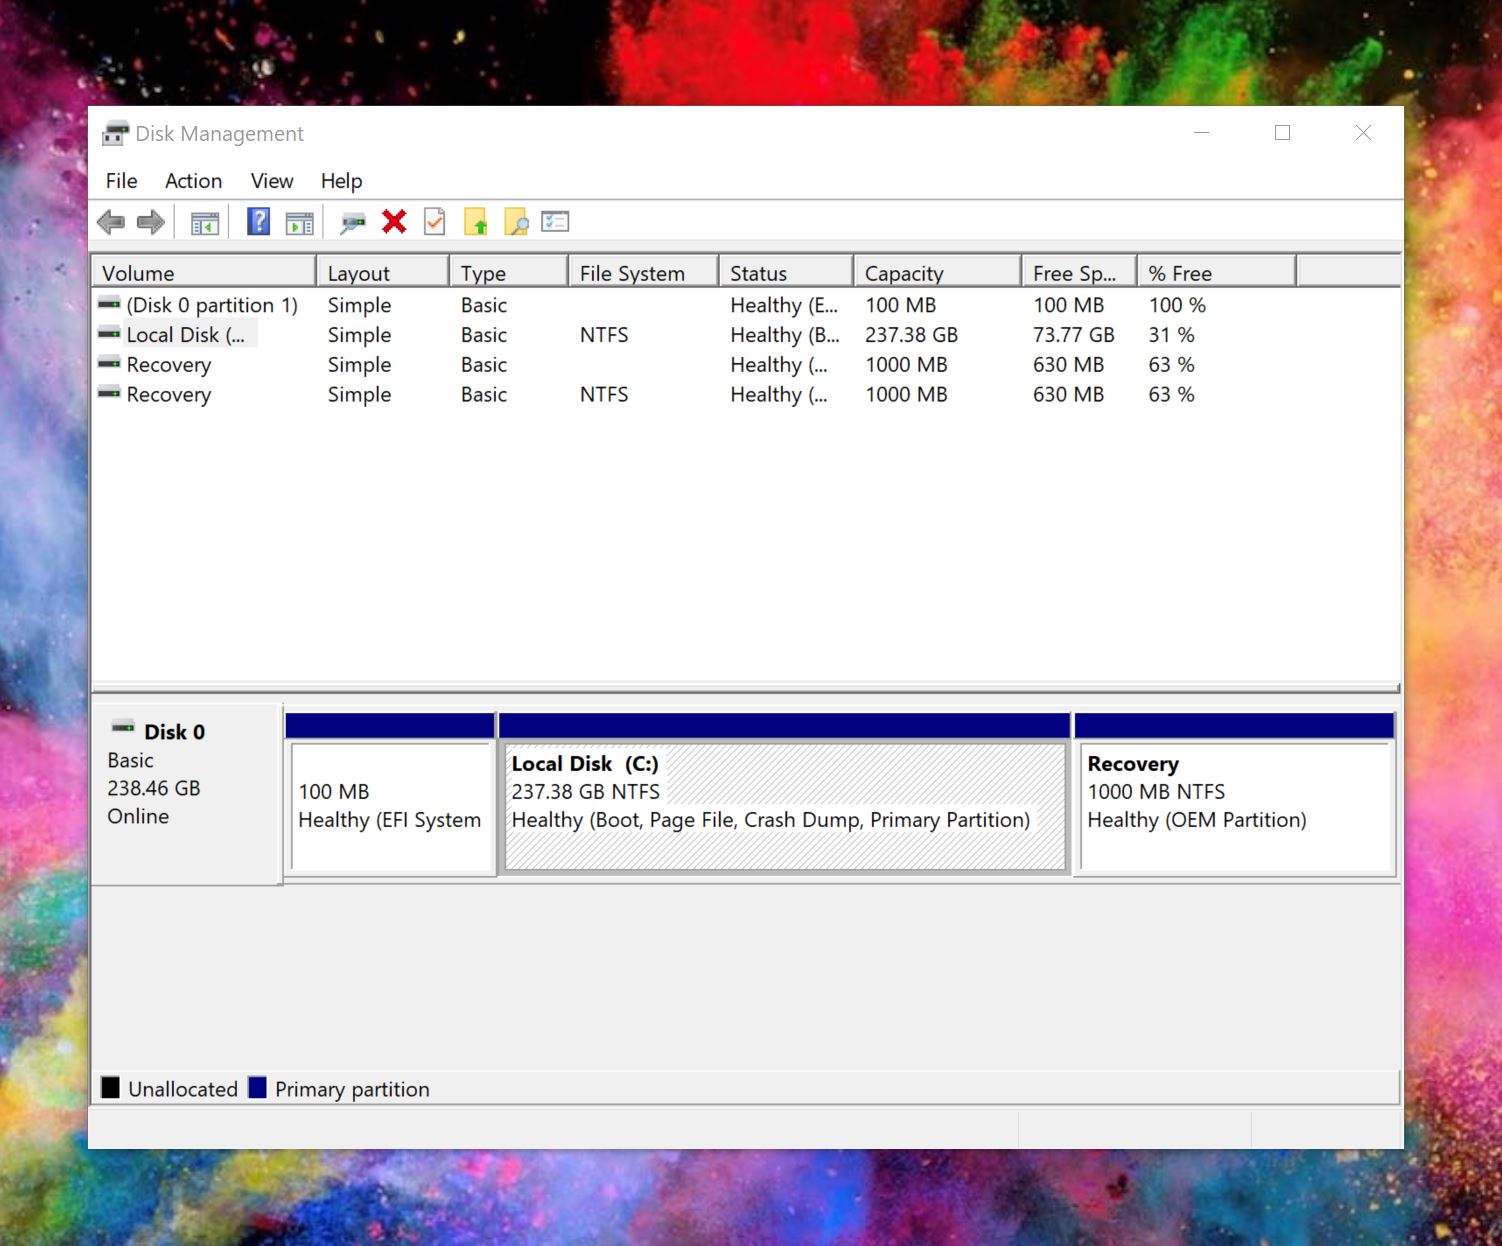Sort by the Type column header

coord(509,273)
